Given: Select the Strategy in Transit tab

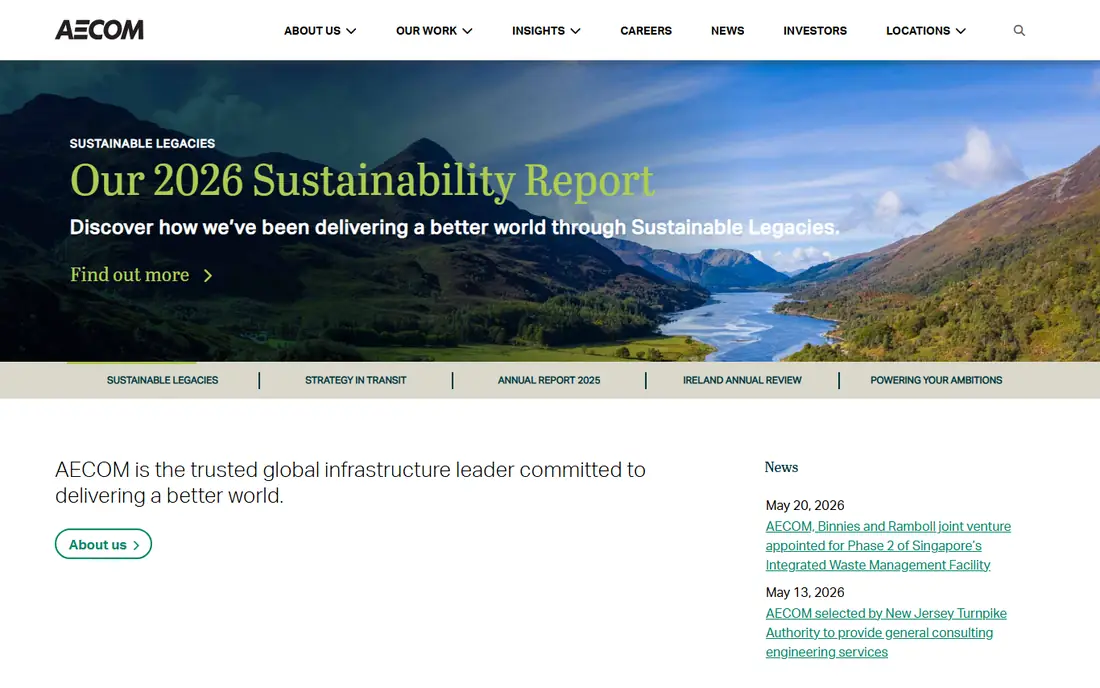Looking at the screenshot, I should pyautogui.click(x=356, y=380).
